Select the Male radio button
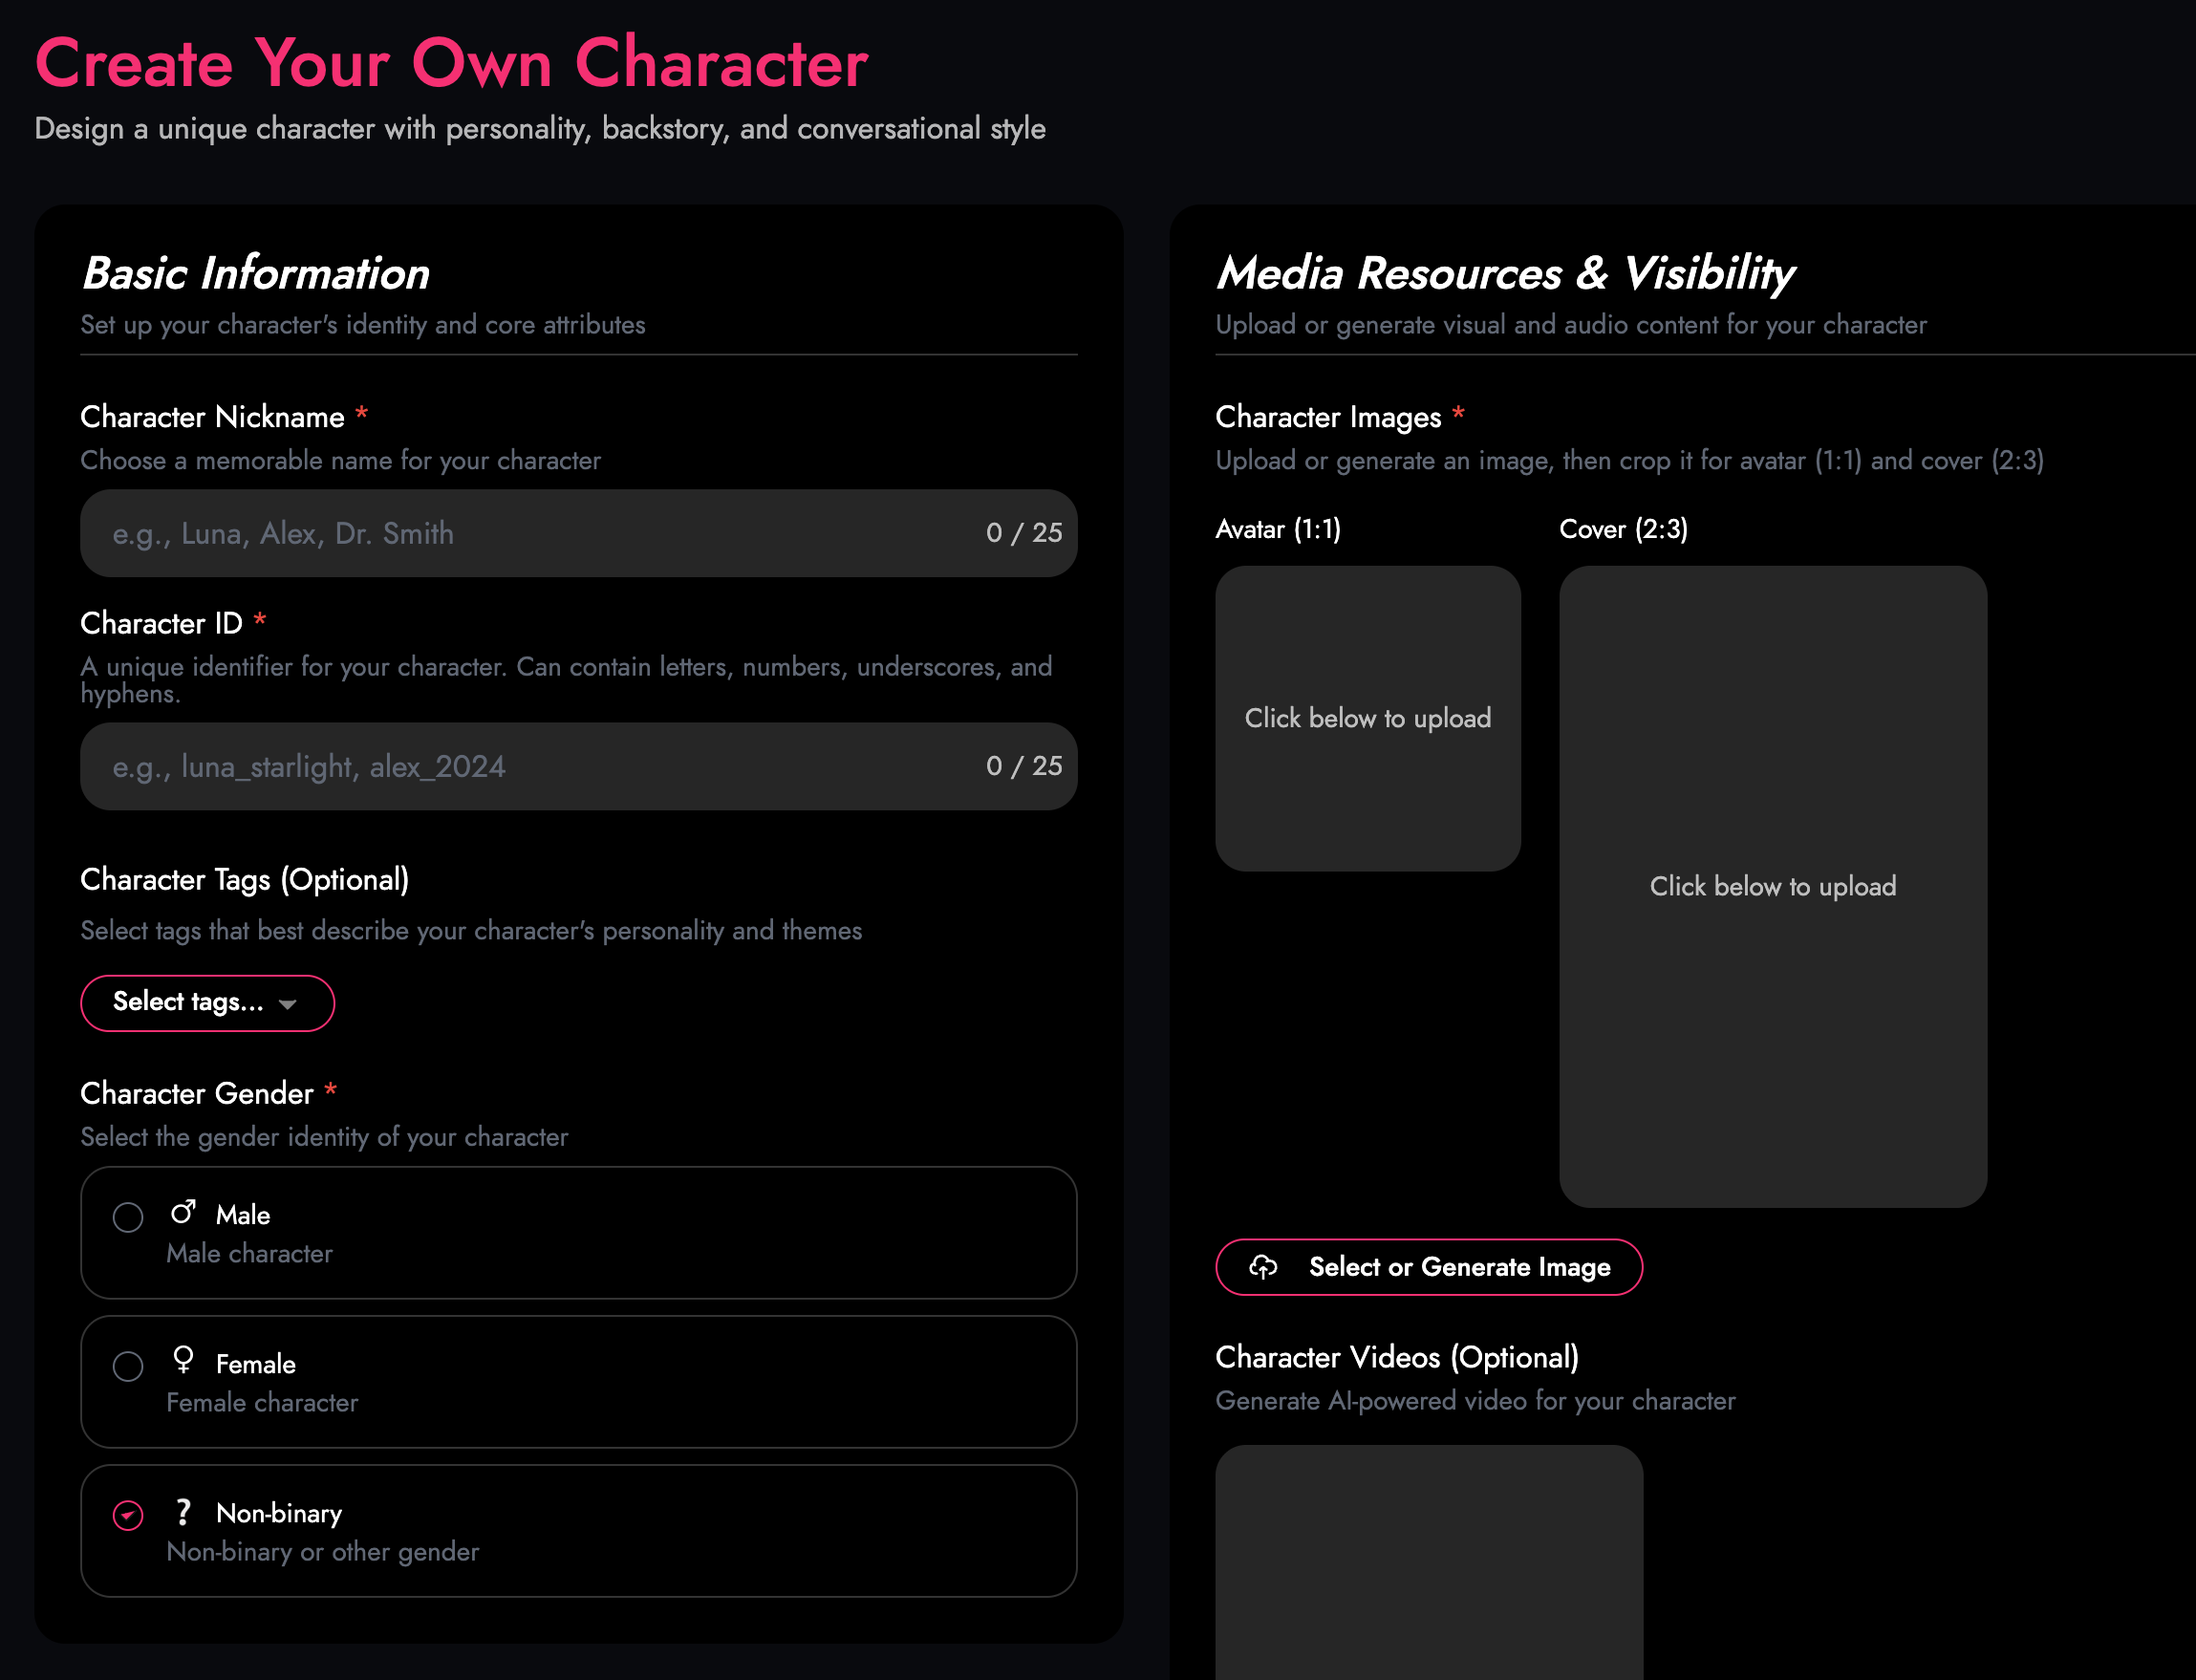 pyautogui.click(x=128, y=1217)
